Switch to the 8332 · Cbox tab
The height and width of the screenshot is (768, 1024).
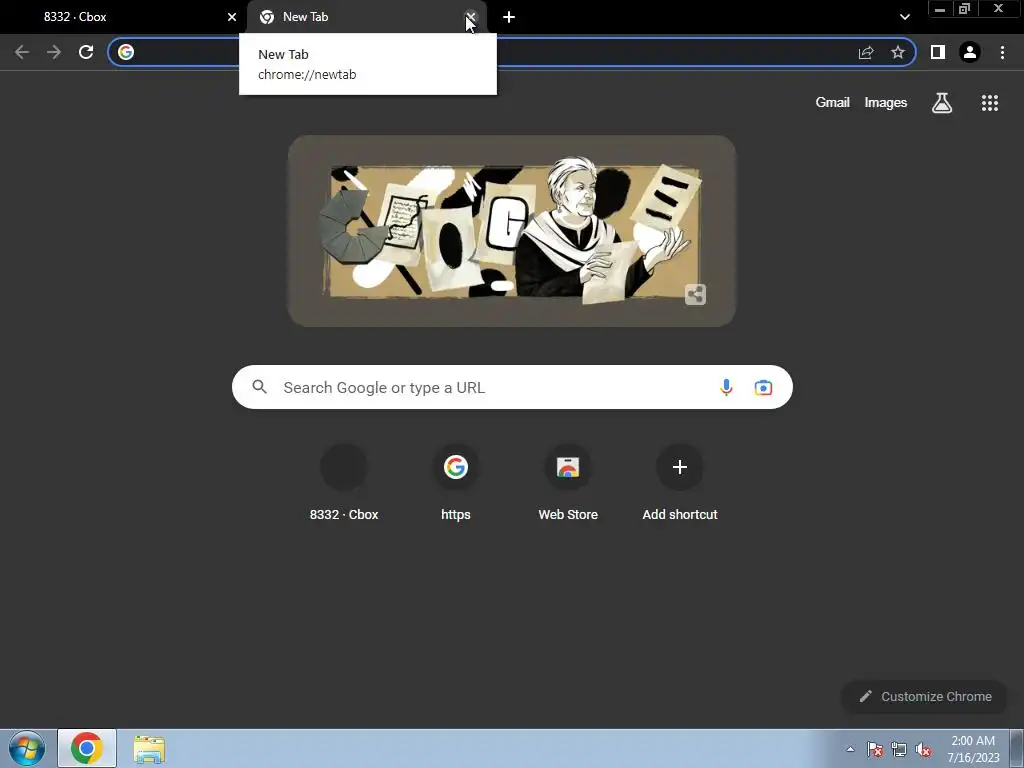(123, 17)
